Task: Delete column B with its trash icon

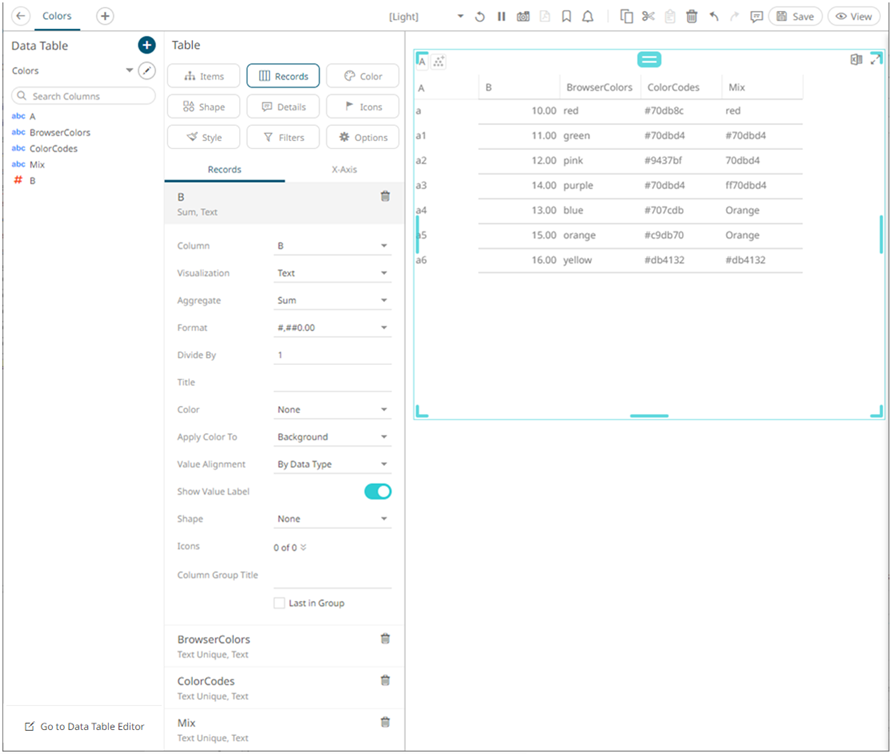Action: pos(385,197)
